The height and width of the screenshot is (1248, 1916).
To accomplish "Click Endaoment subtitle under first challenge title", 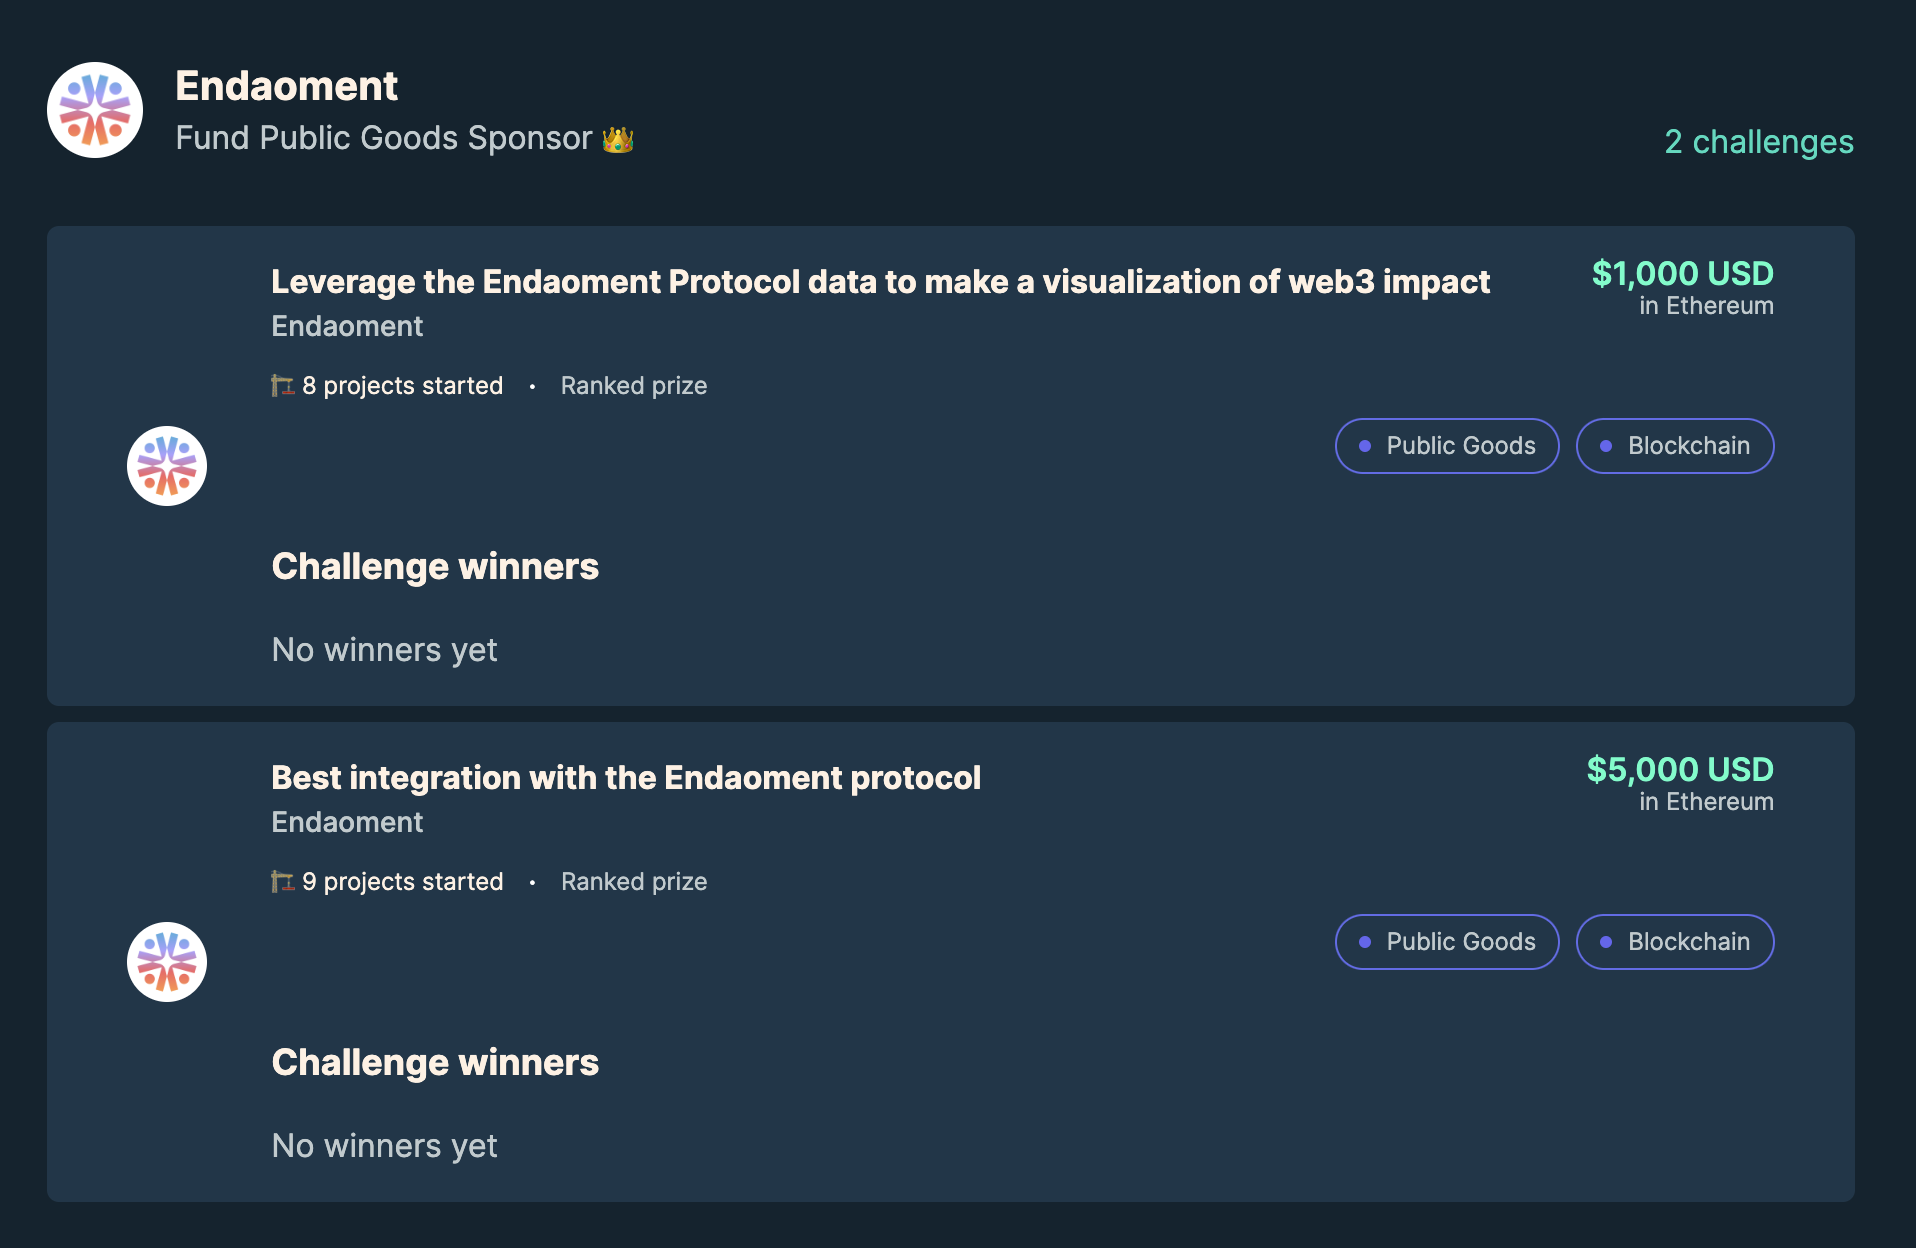I will 347,326.
